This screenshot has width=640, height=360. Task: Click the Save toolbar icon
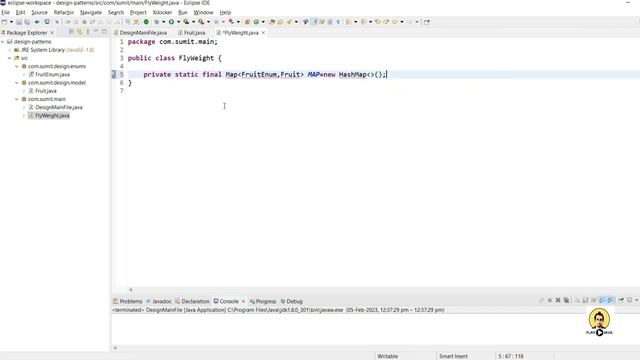[x=19, y=22]
